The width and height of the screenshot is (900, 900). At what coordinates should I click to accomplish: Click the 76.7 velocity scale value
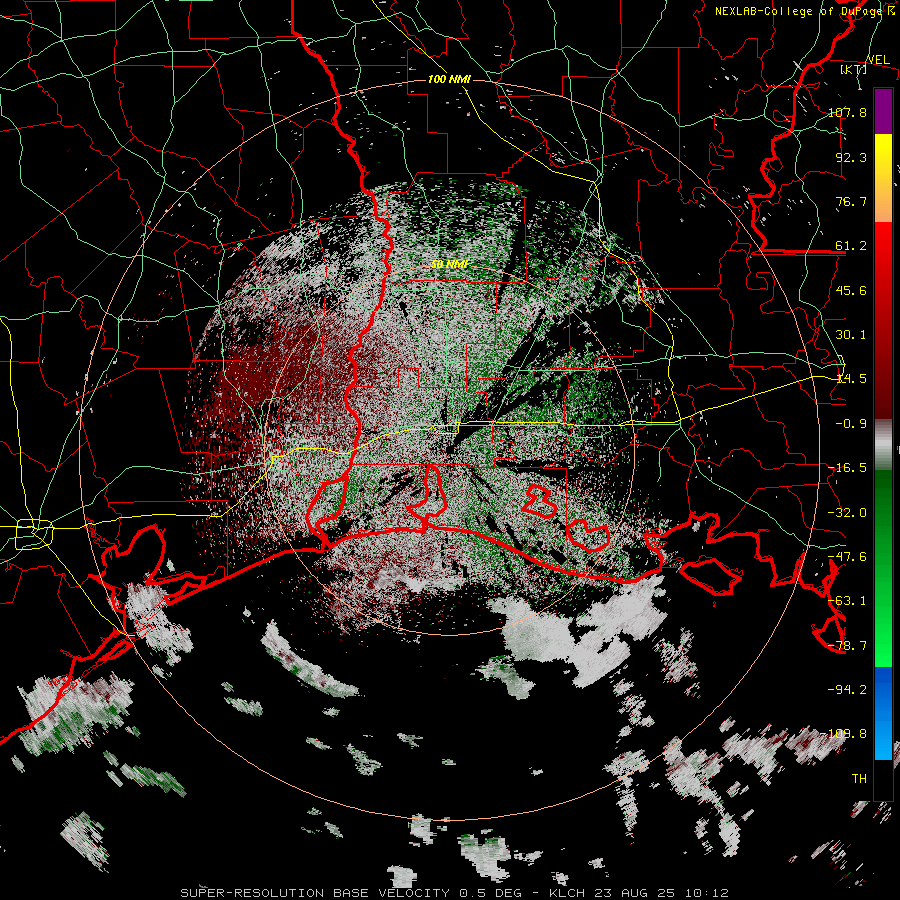pyautogui.click(x=851, y=201)
